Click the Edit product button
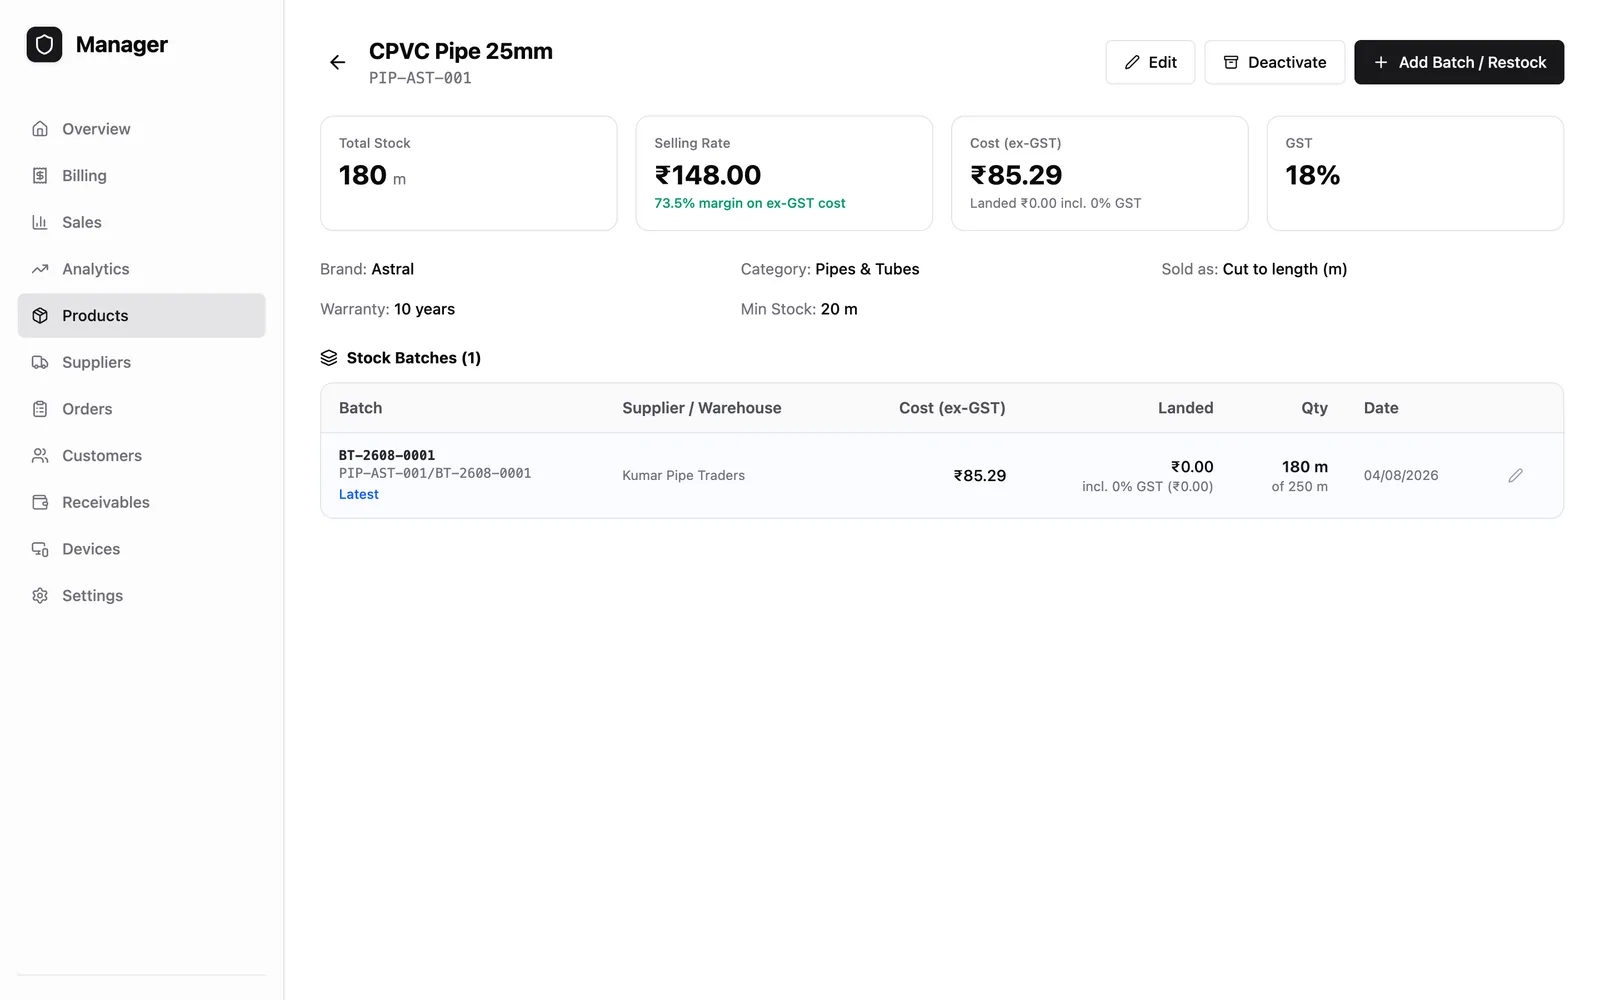Viewport: 1600px width, 1000px height. tap(1150, 62)
